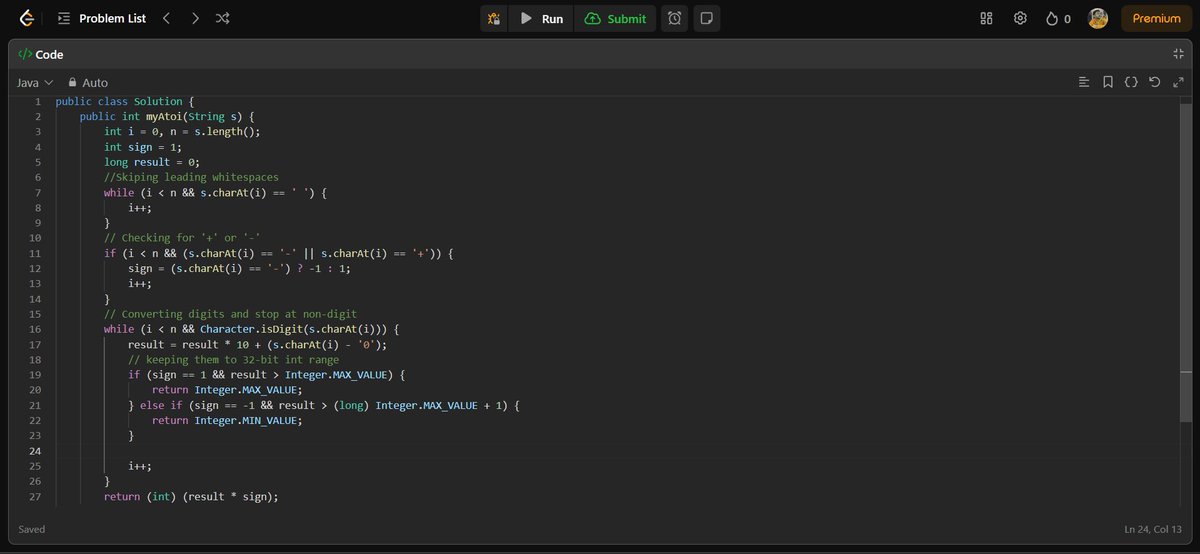Viewport: 1200px width, 554px height.
Task: Open the Problem List panel
Action: 102,18
